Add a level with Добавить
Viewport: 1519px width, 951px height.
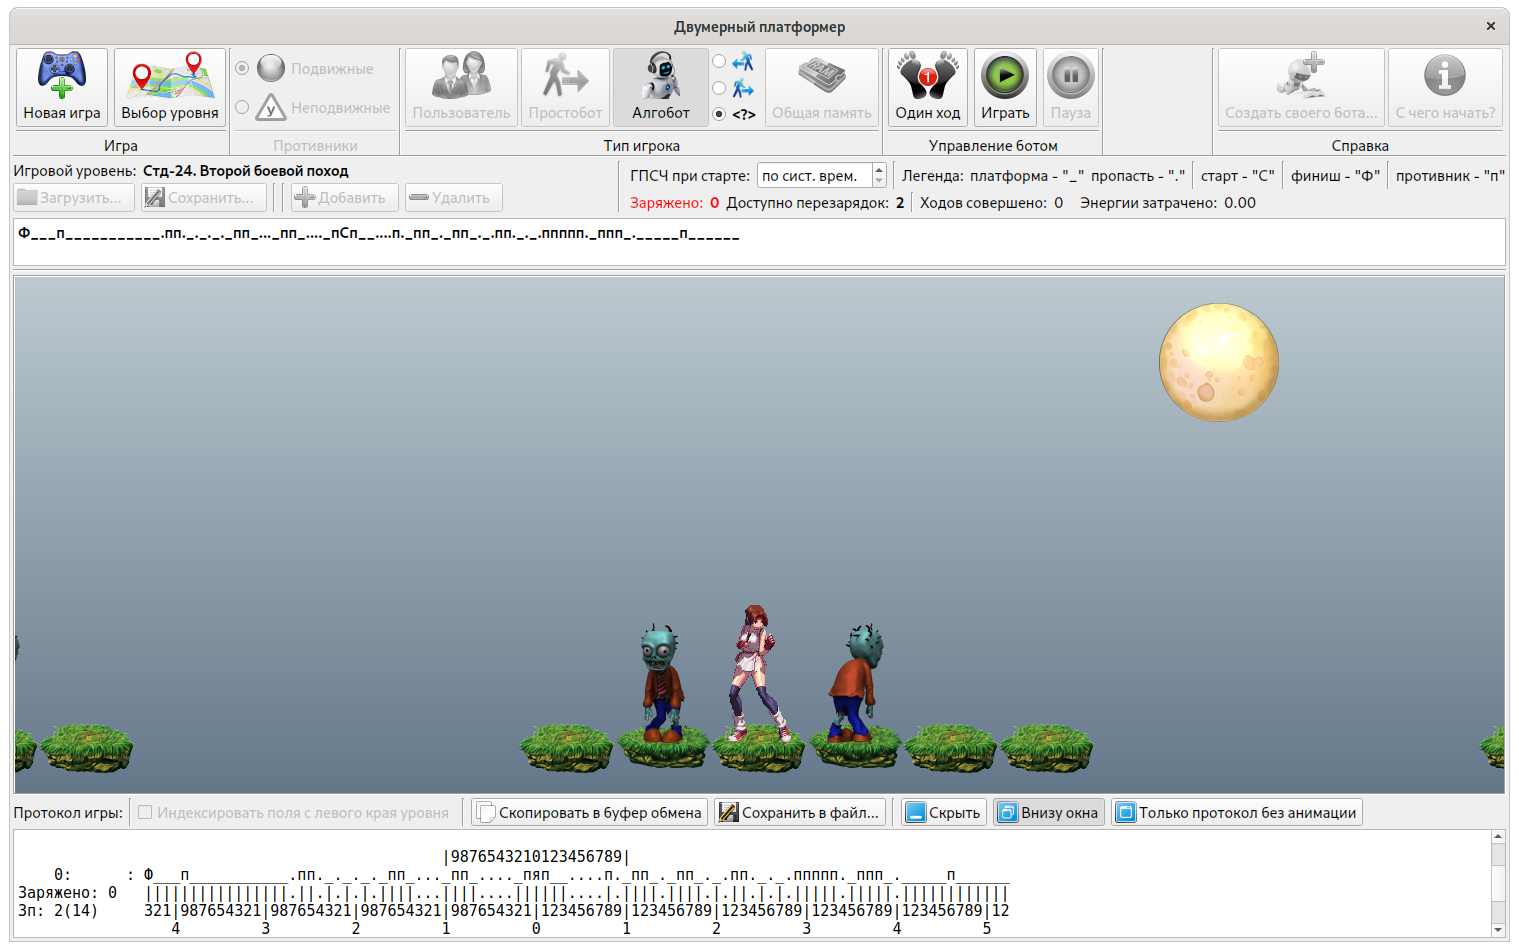point(345,198)
